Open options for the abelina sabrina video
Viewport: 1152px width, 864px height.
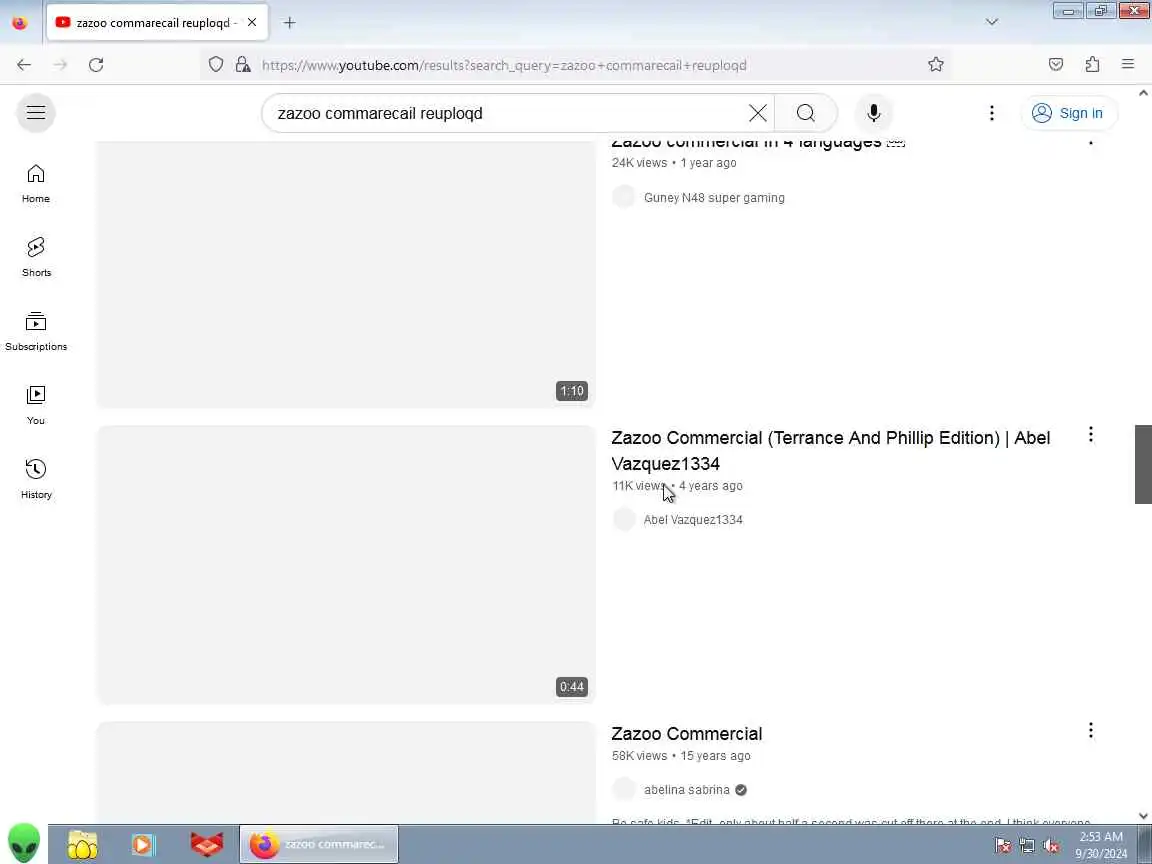(1090, 730)
